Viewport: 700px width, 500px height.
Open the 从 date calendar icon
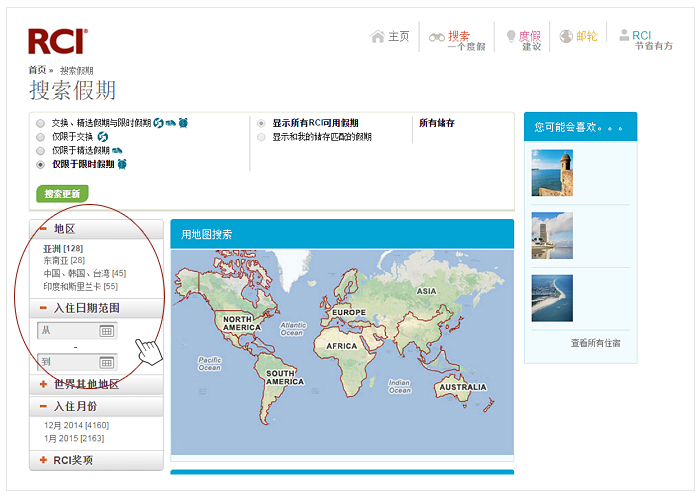pyautogui.click(x=107, y=331)
